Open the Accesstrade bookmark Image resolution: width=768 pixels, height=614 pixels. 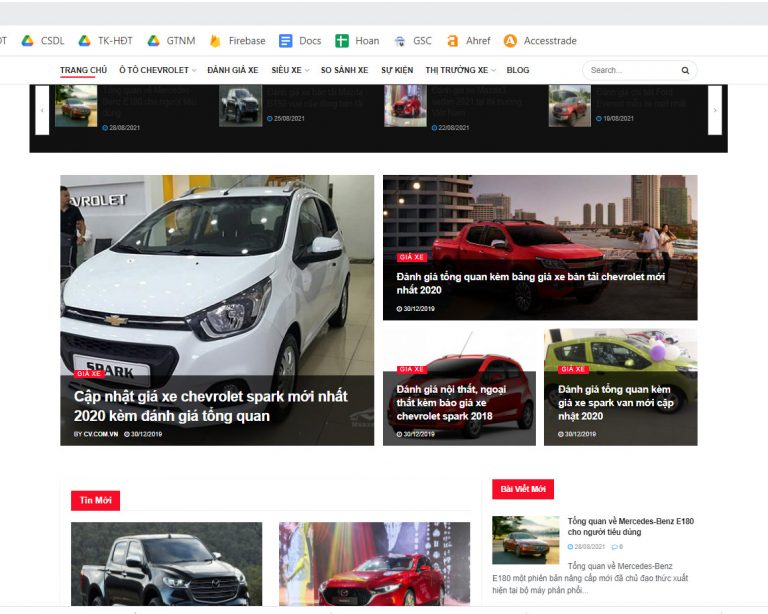pos(540,41)
